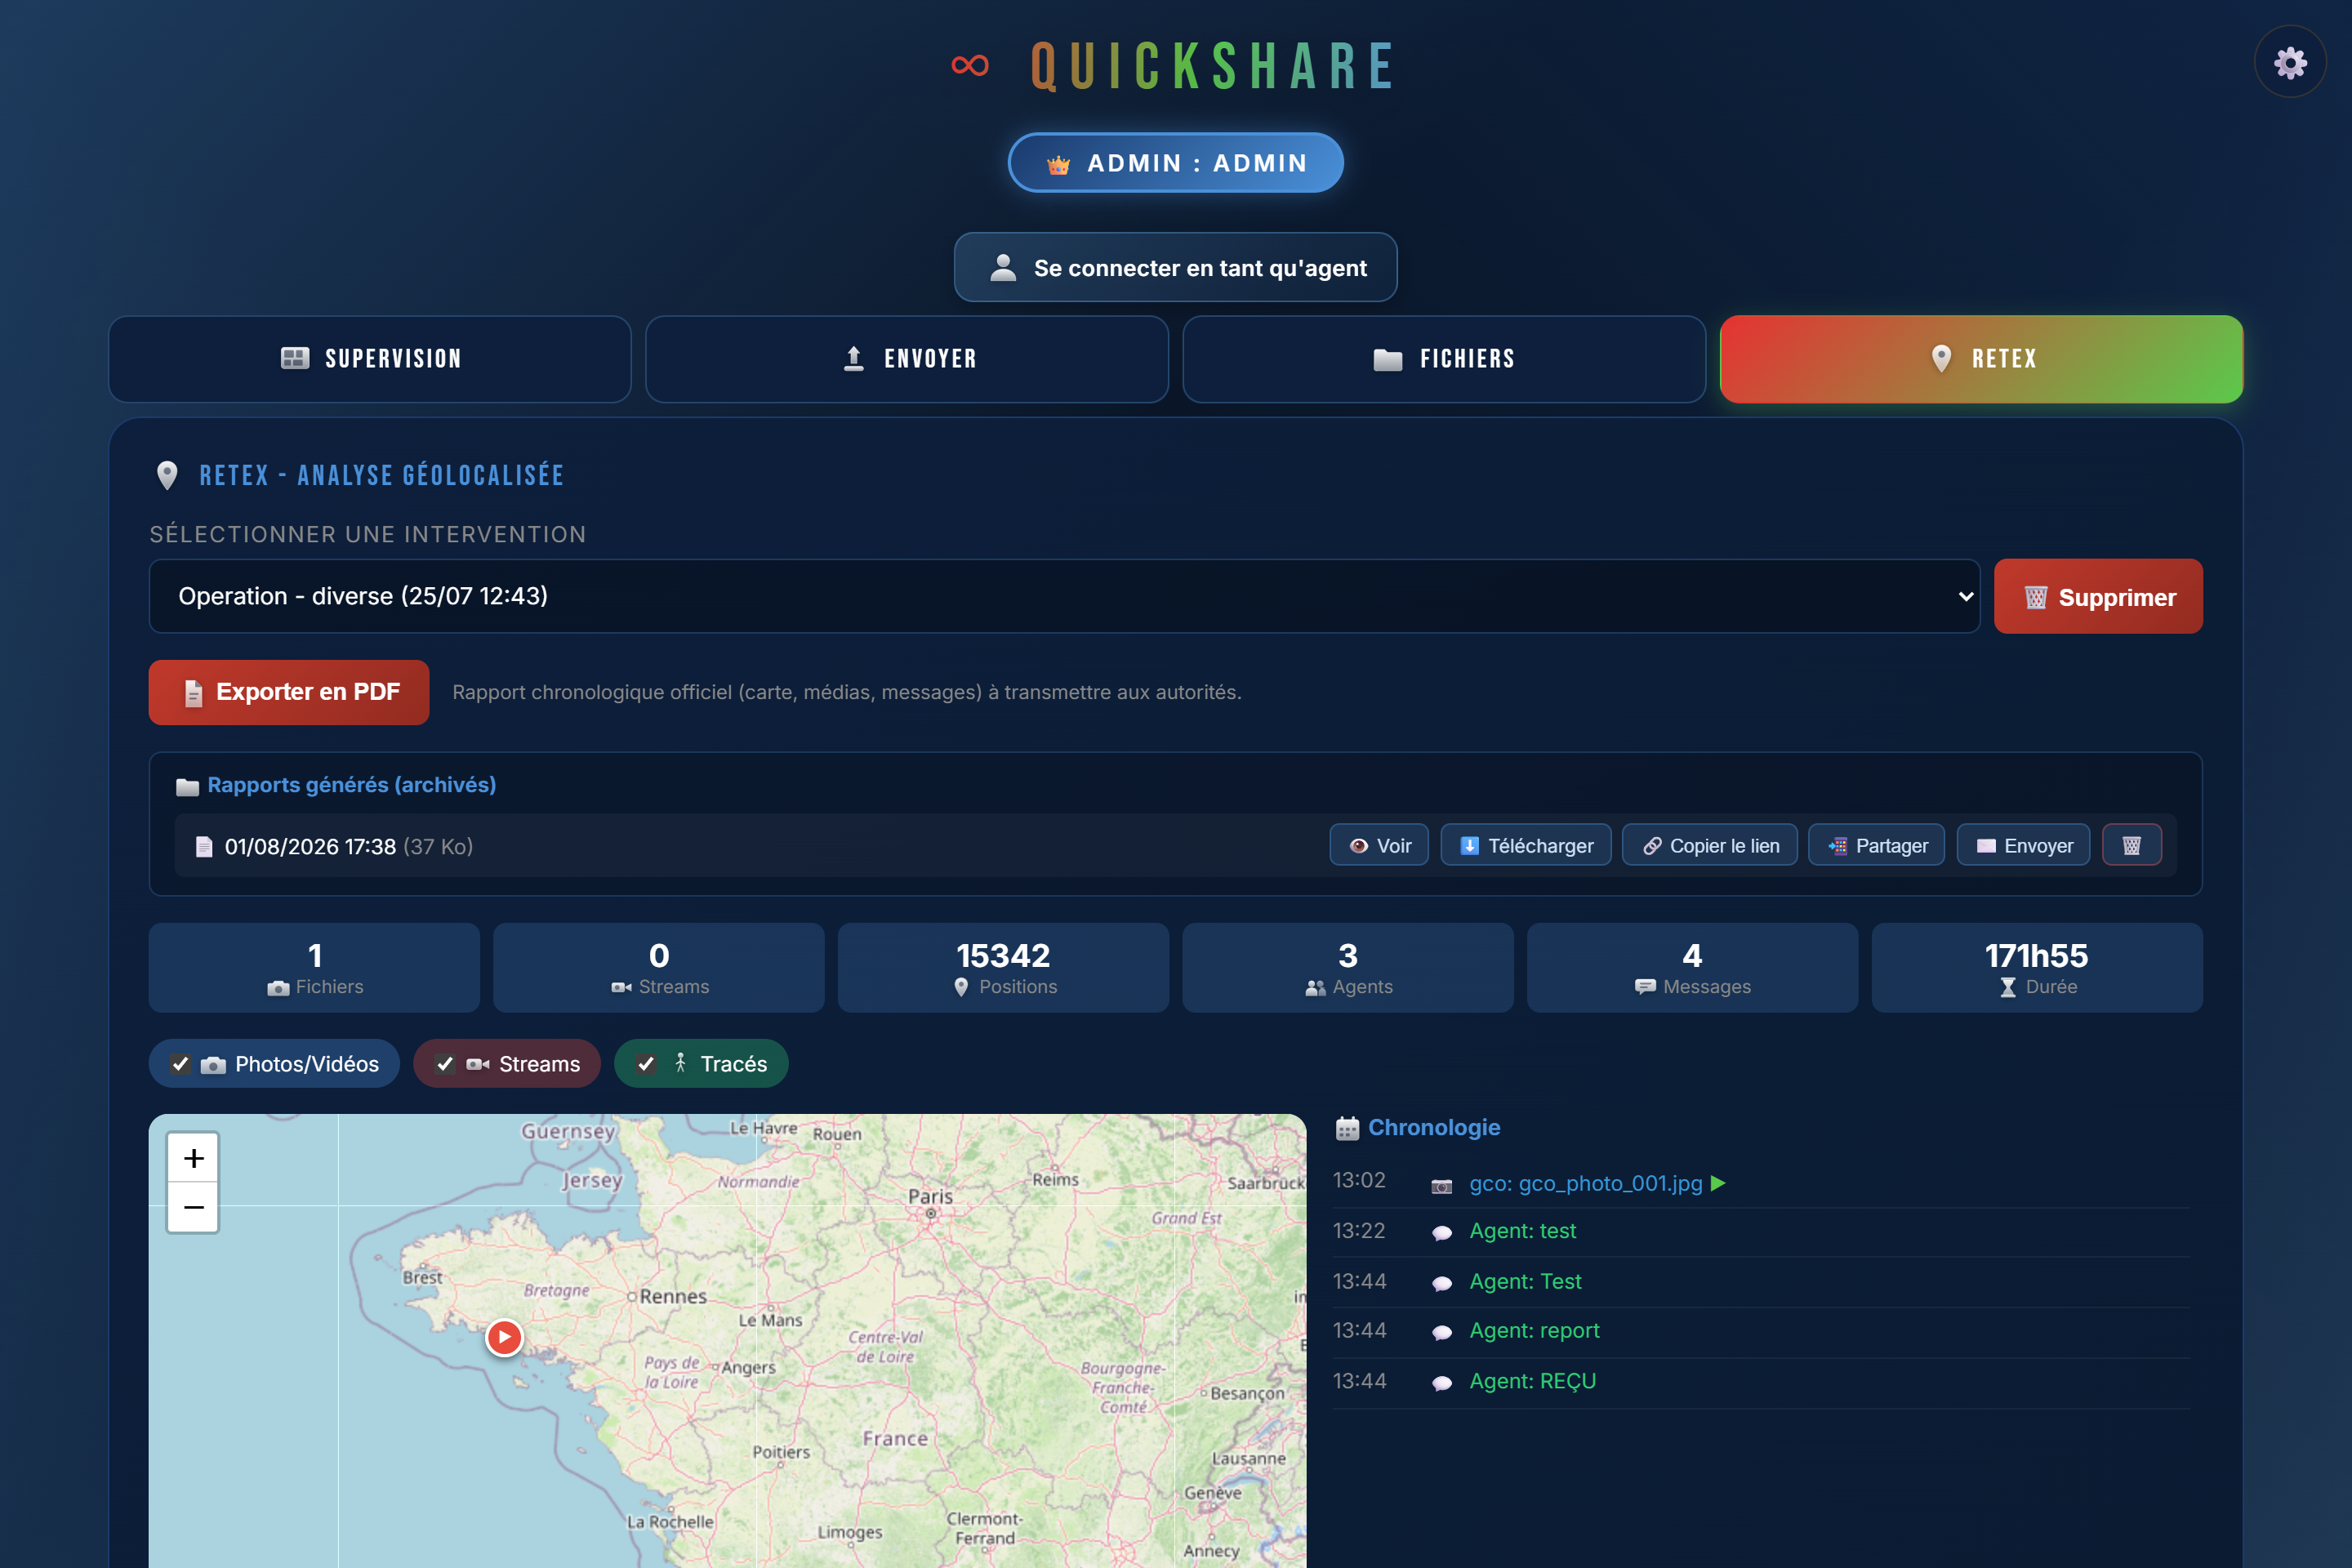
Task: View the archived report with Voir
Action: (1379, 845)
